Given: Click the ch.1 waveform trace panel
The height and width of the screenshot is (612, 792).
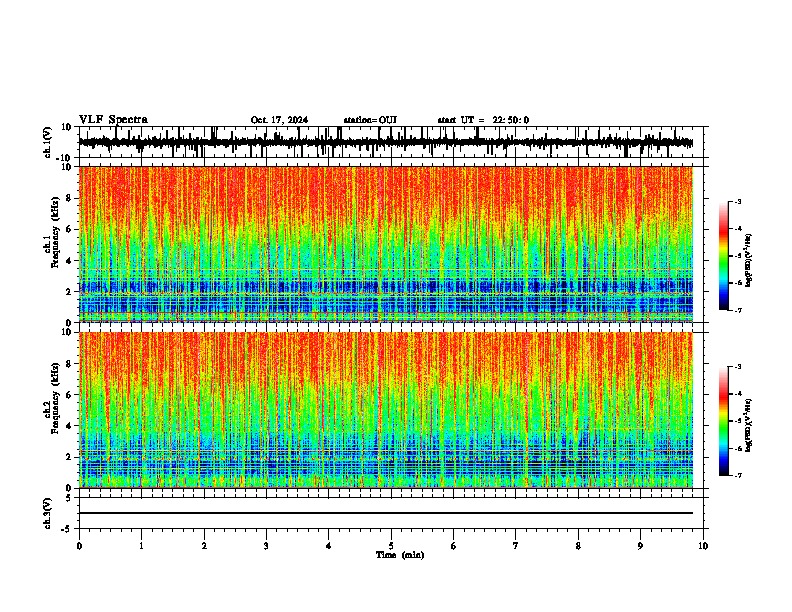Looking at the screenshot, I should pyautogui.click(x=391, y=142).
